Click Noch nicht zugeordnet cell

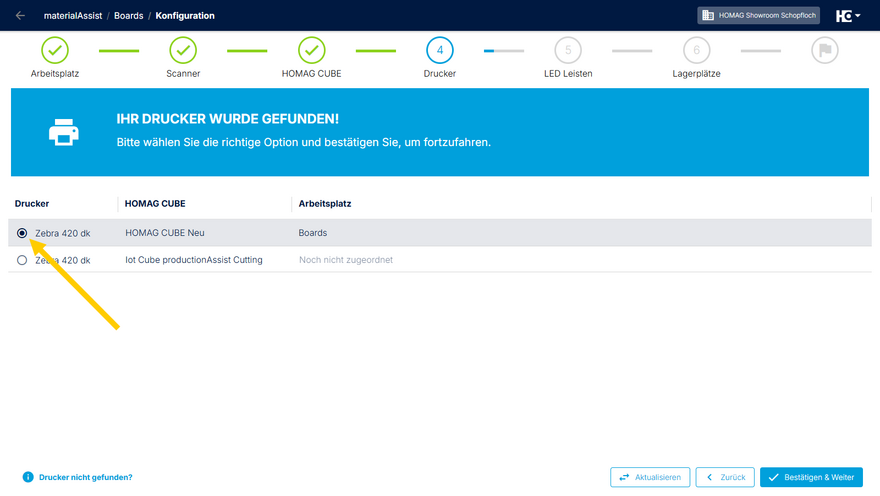pos(346,260)
